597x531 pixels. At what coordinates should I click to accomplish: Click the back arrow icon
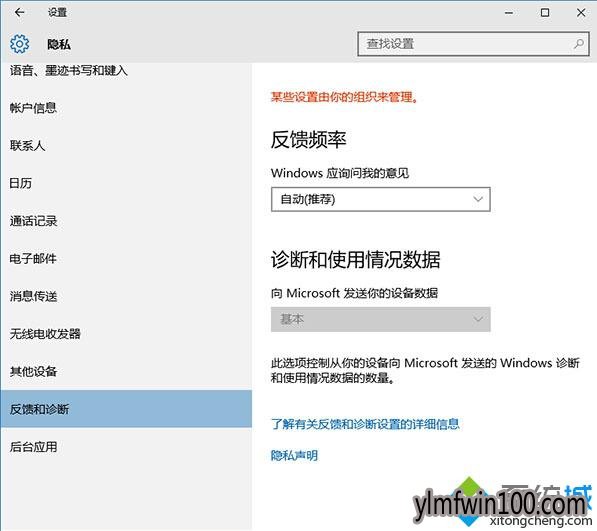click(19, 13)
